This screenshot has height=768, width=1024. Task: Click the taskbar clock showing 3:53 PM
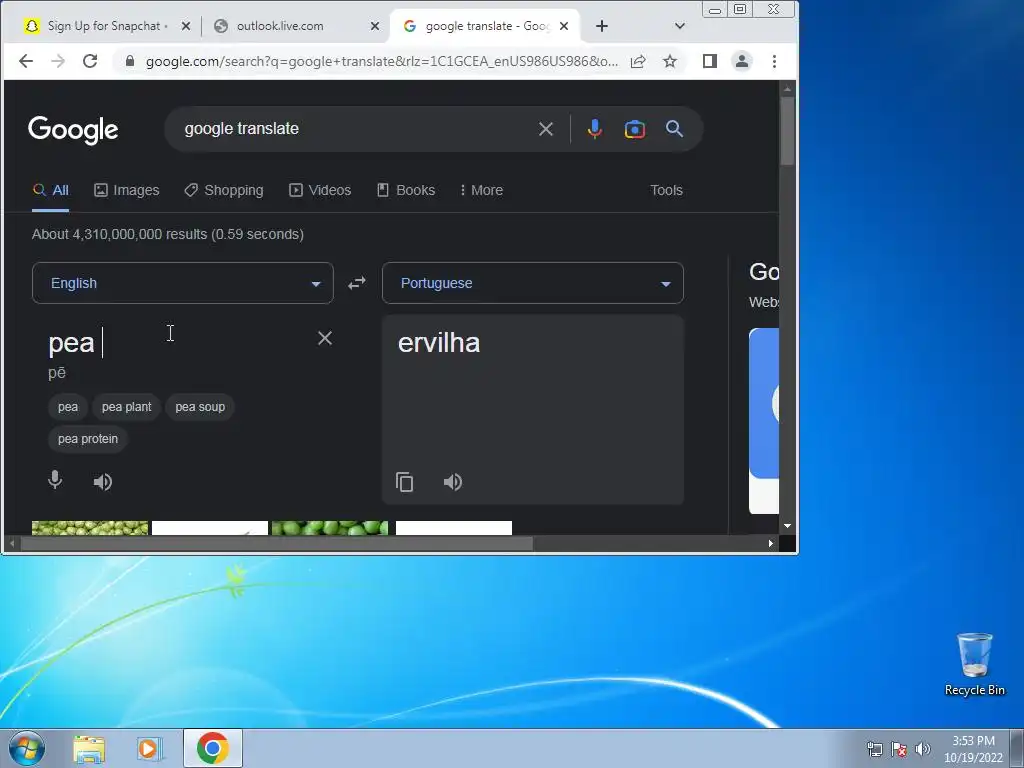point(973,749)
